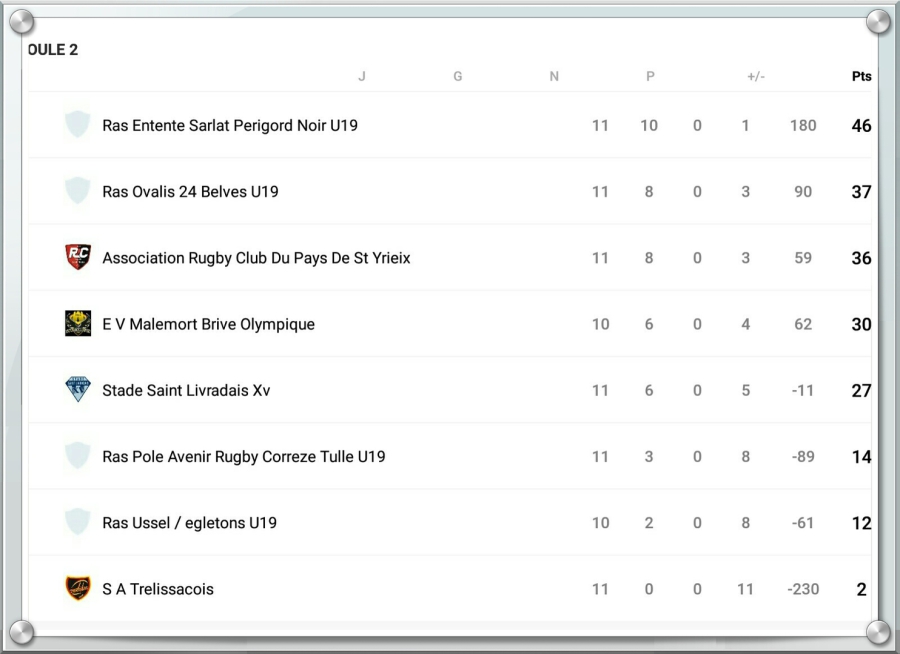Click the Pts column header
The width and height of the screenshot is (900, 654).
coord(861,76)
